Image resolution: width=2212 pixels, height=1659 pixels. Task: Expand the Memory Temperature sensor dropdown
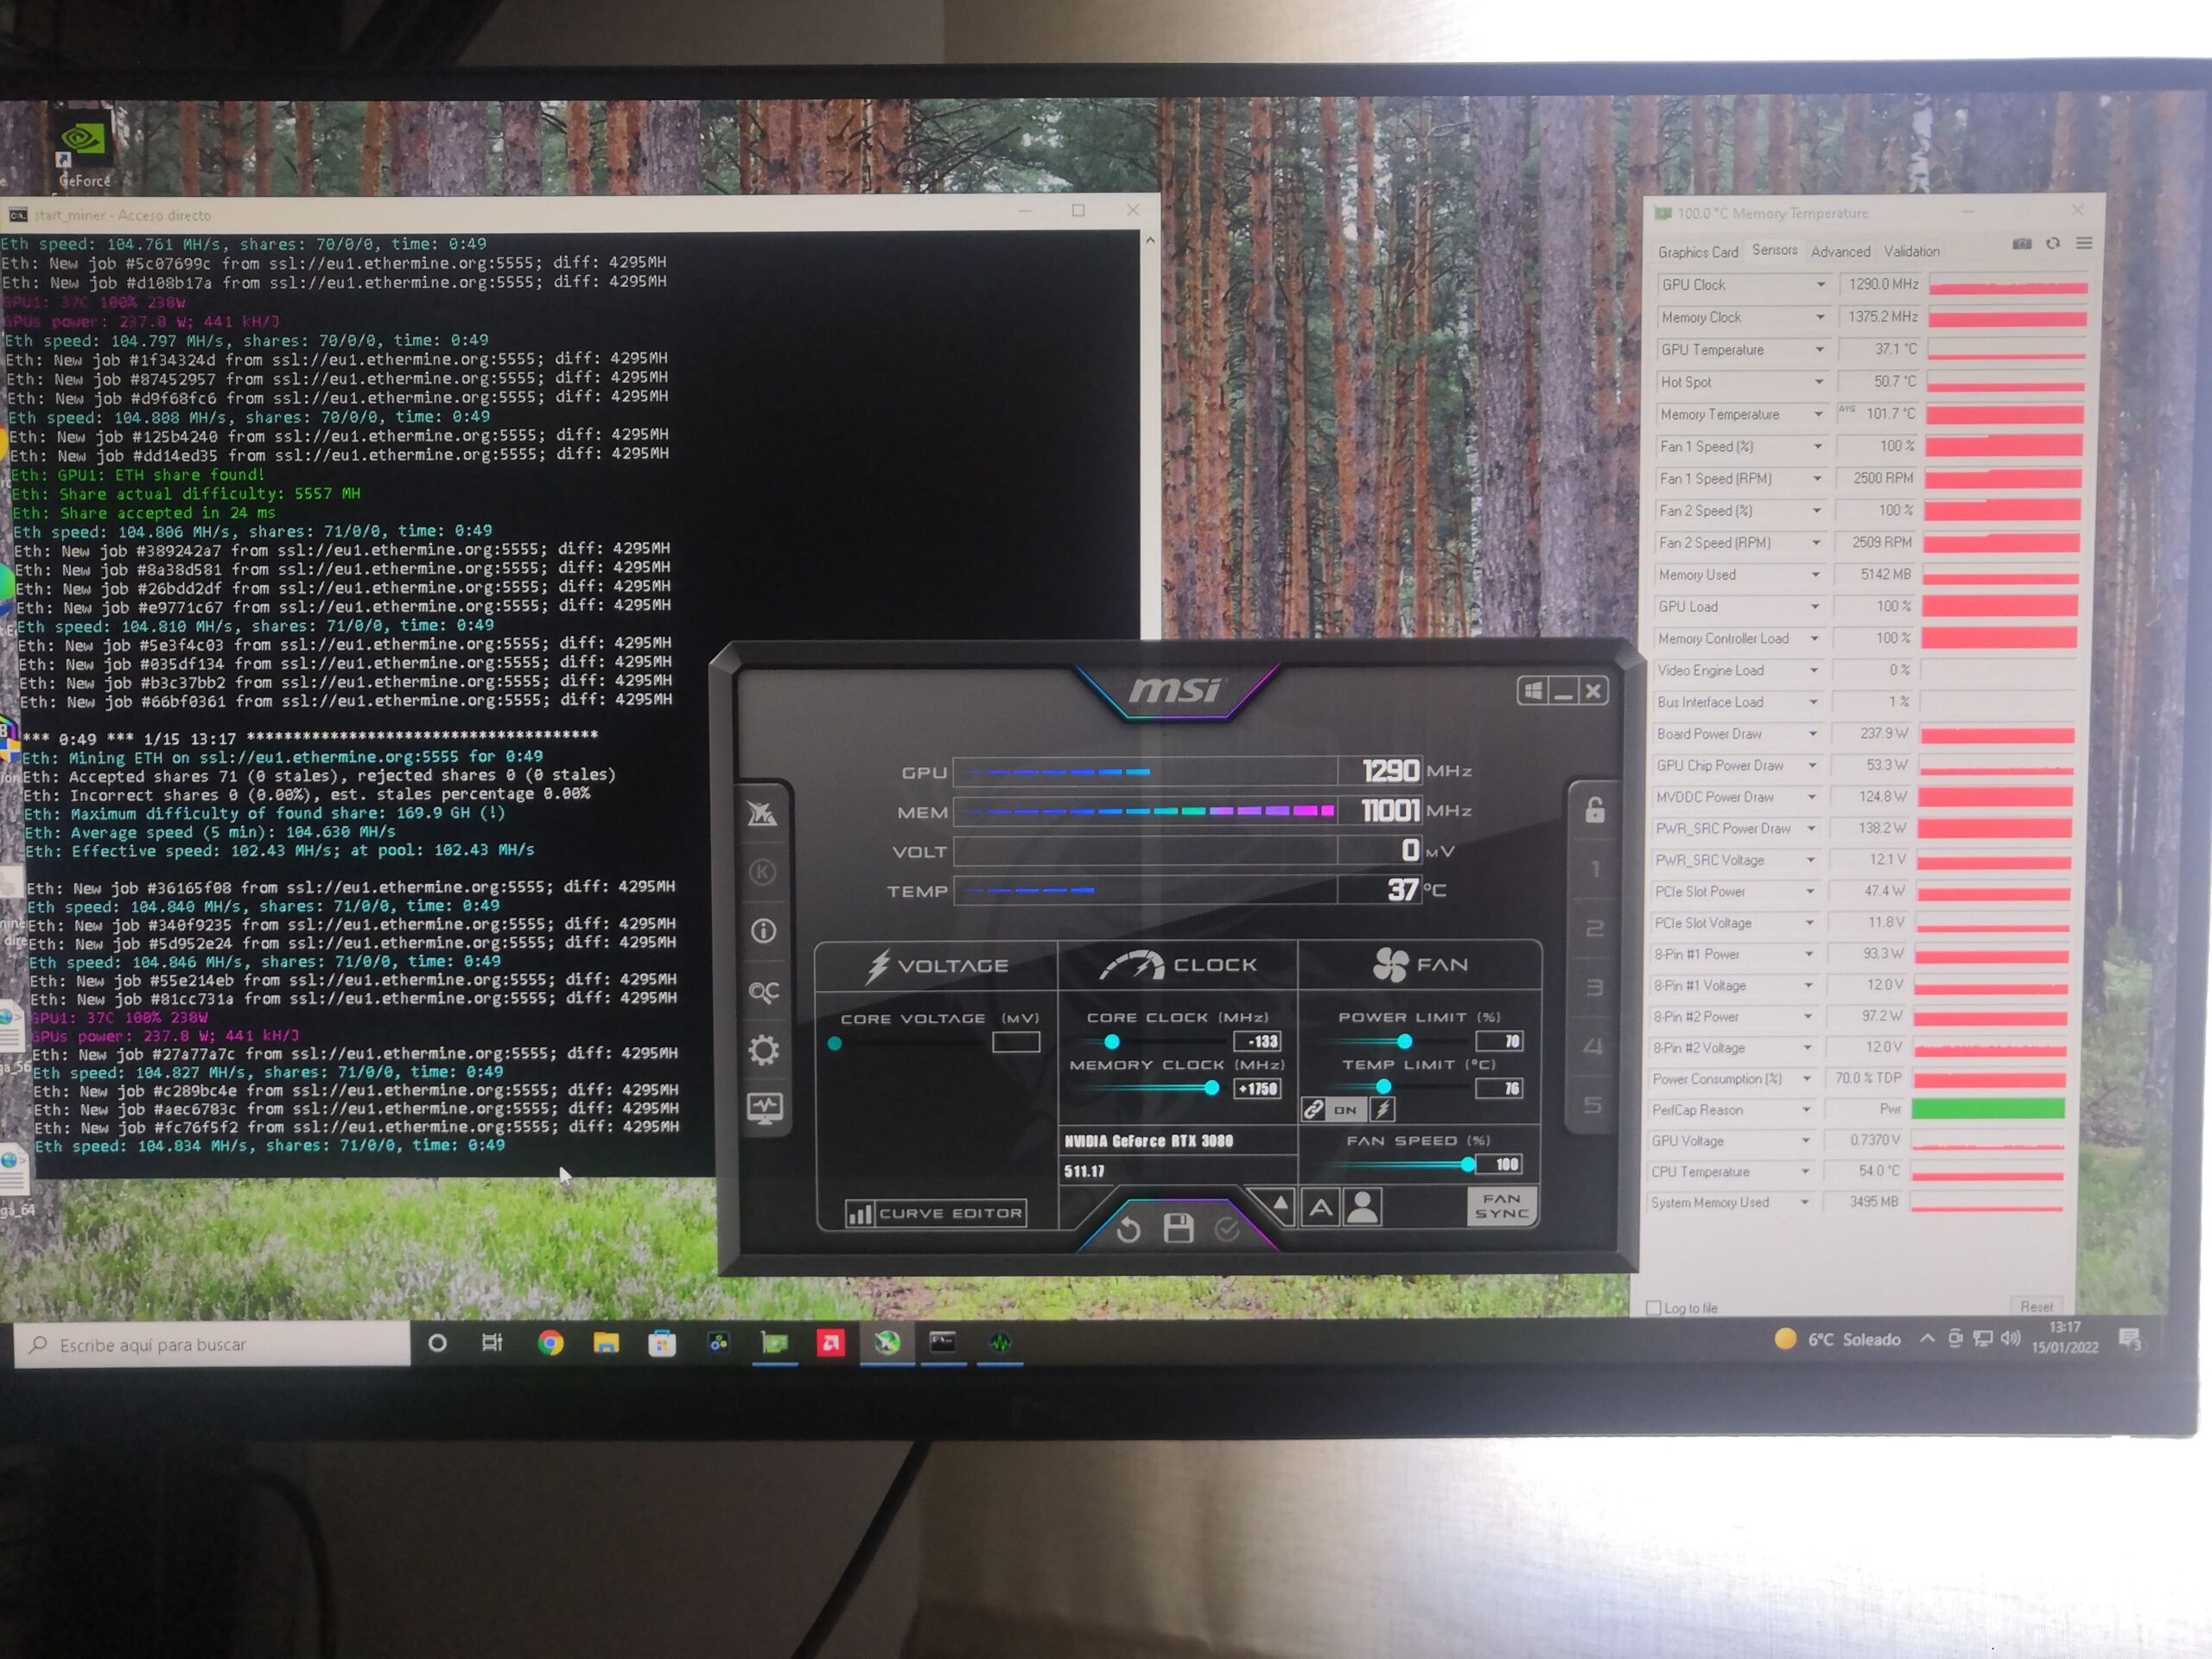click(1818, 414)
